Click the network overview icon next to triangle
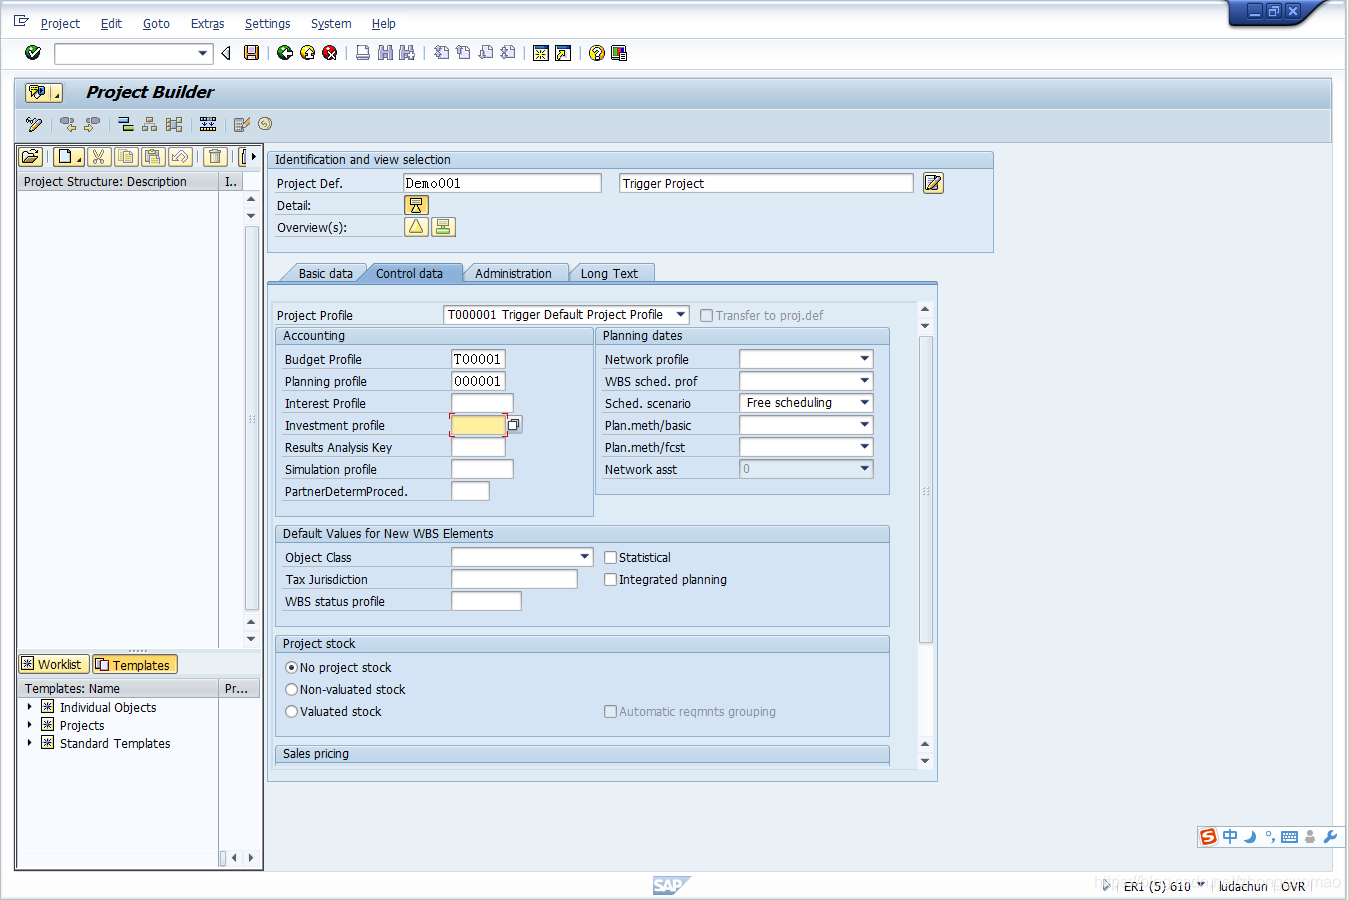This screenshot has height=900, width=1350. click(443, 227)
